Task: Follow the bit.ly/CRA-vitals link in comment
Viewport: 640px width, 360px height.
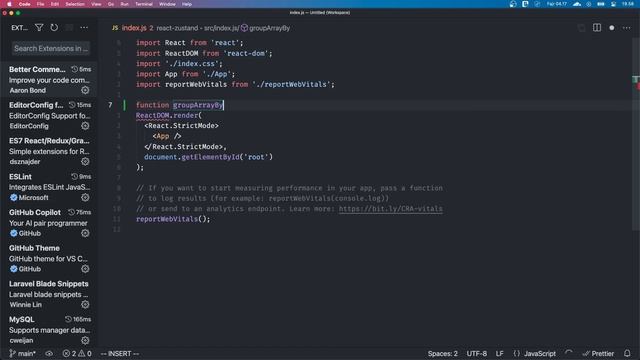Action: point(390,209)
